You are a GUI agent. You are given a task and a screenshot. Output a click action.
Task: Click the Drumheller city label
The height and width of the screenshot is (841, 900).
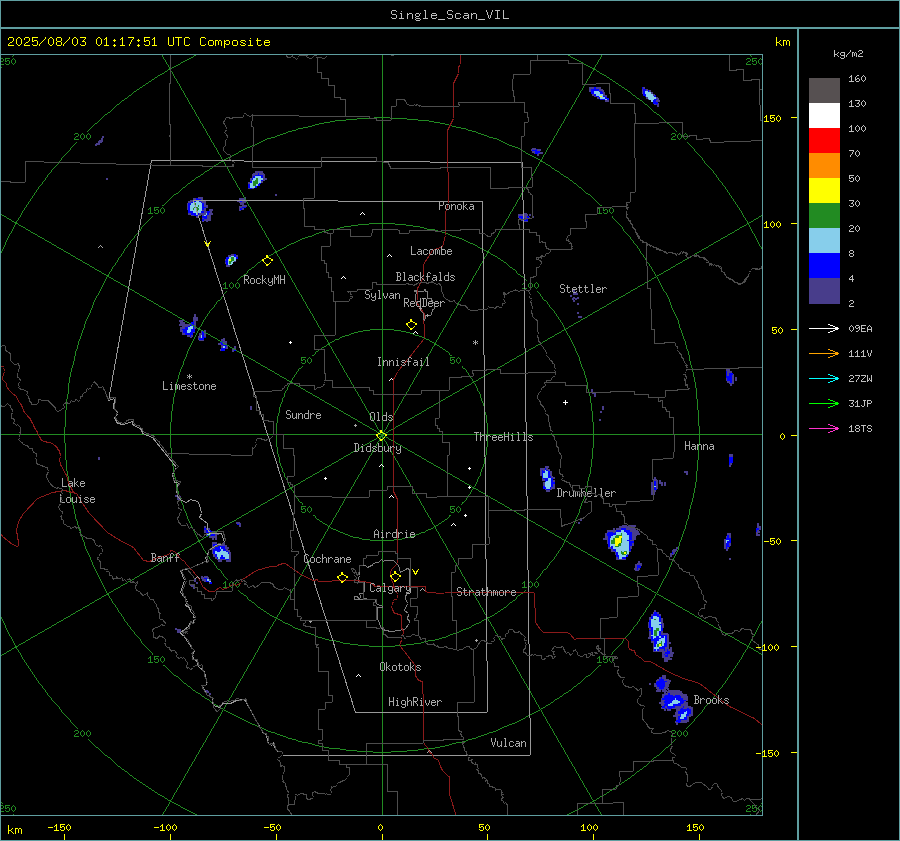pos(586,493)
